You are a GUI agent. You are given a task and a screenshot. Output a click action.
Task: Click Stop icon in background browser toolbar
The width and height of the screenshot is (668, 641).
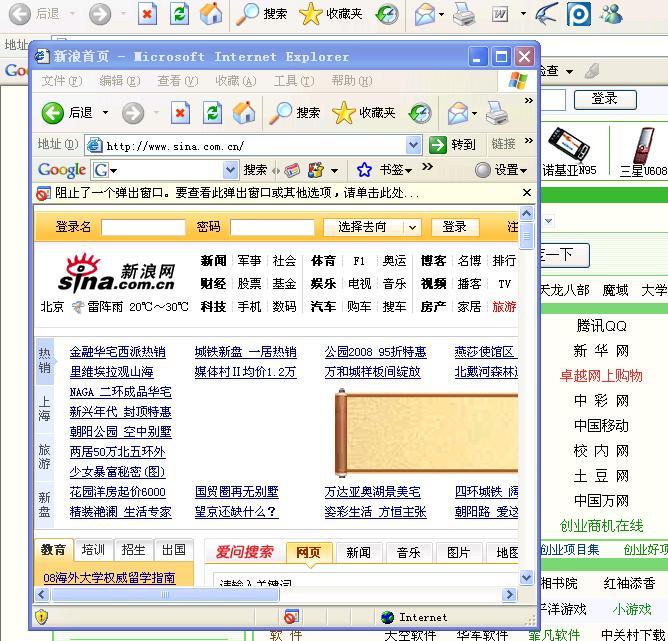pos(147,14)
